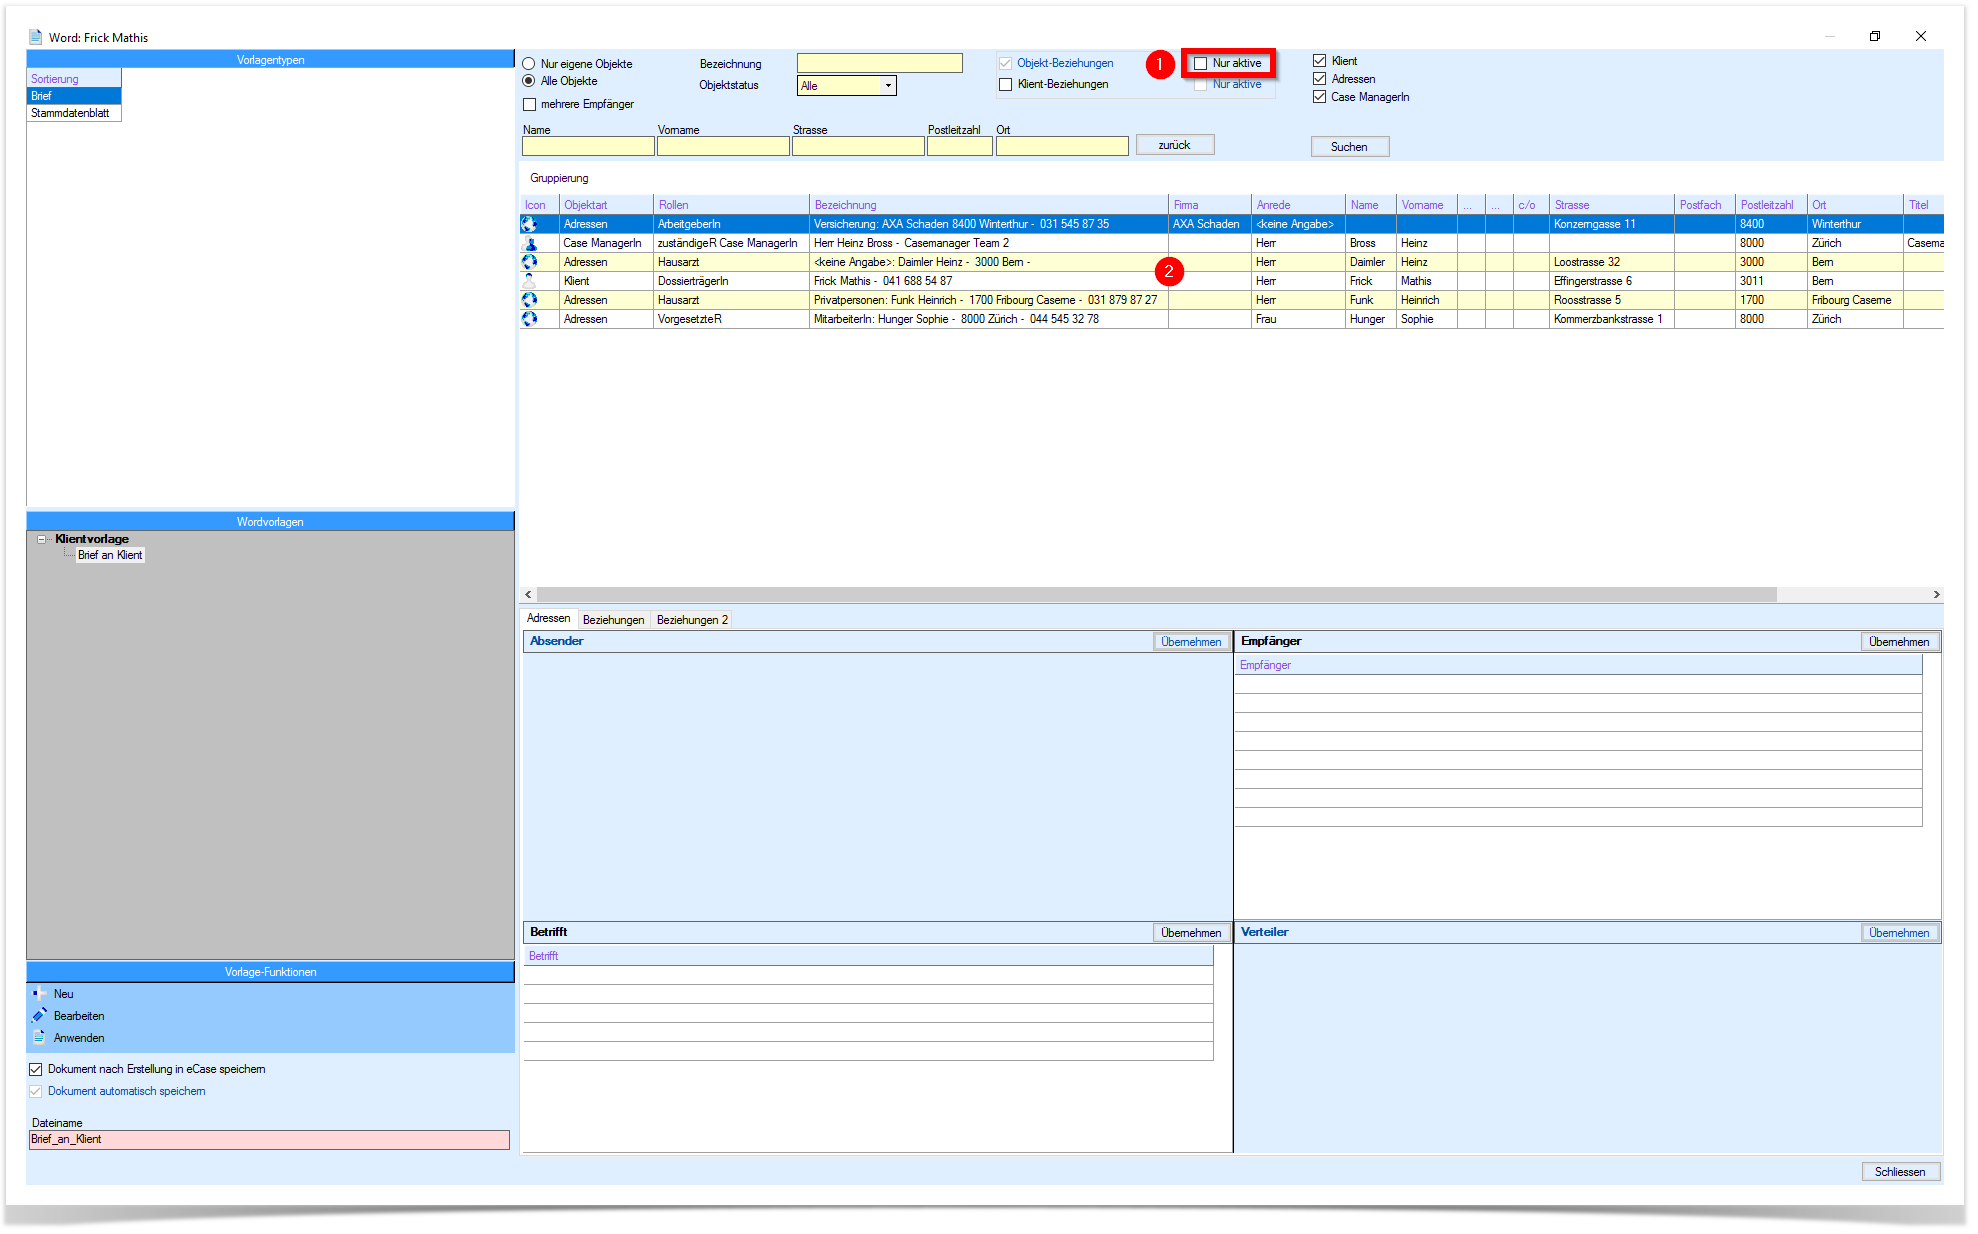Select the Frick Mathis - 041 688 54 87 cell
The width and height of the screenshot is (1978, 1234).
pos(989,281)
